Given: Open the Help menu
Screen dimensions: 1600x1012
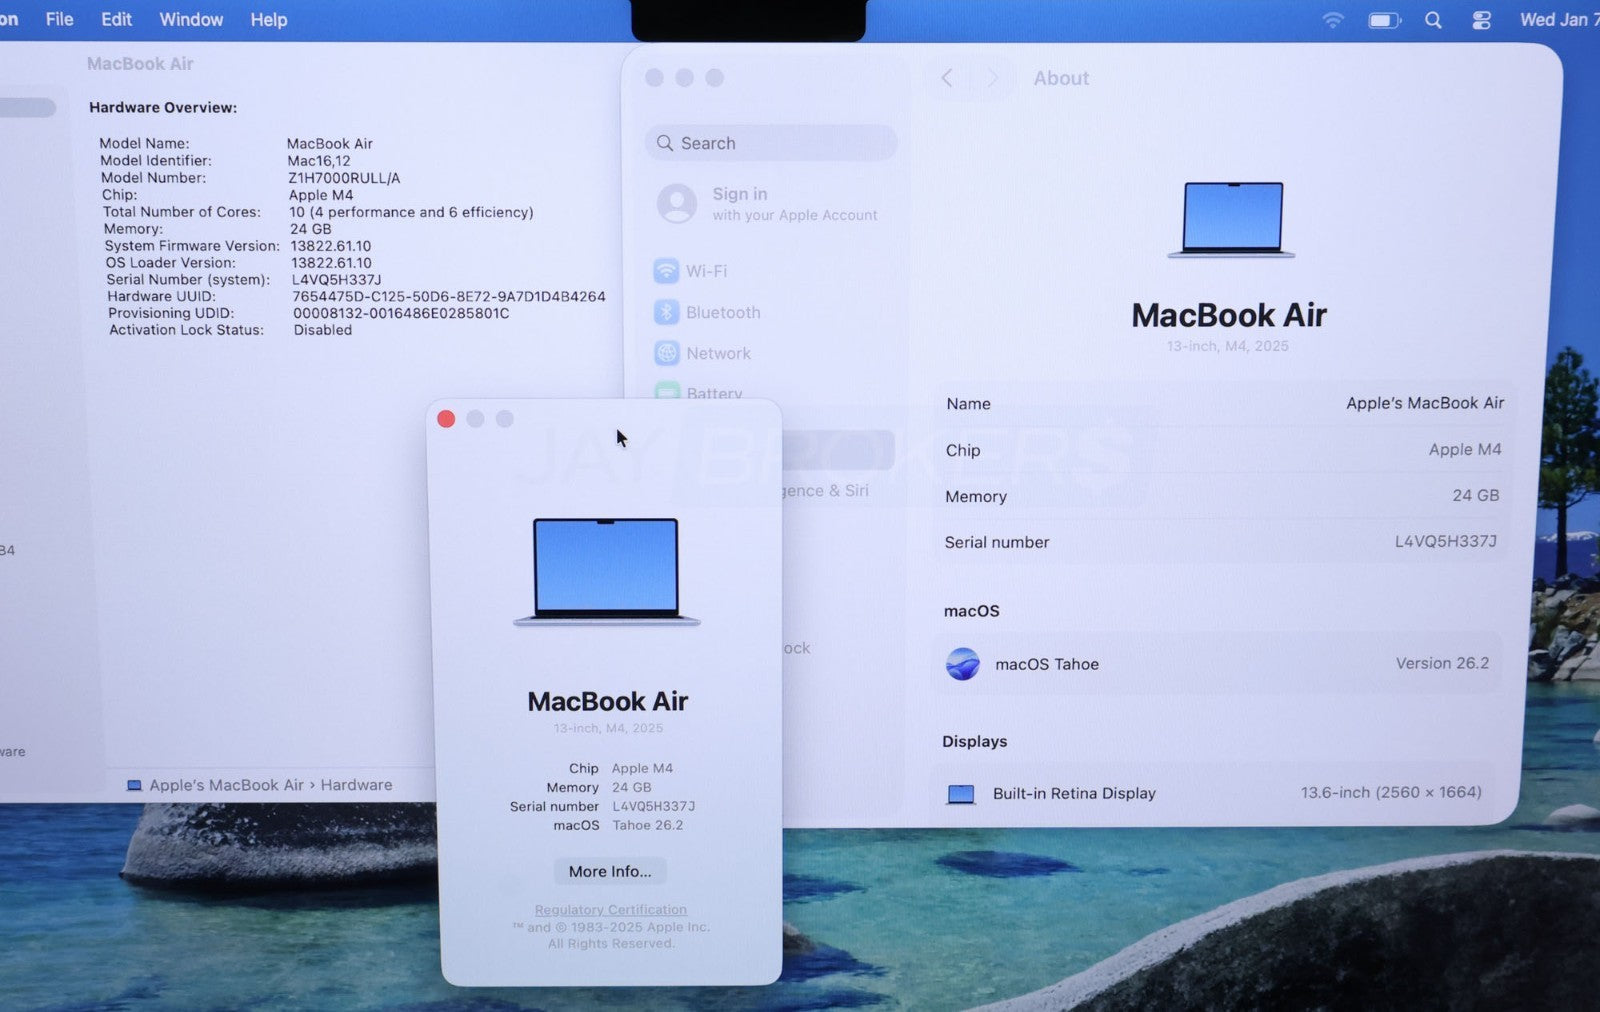Looking at the screenshot, I should (x=268, y=19).
